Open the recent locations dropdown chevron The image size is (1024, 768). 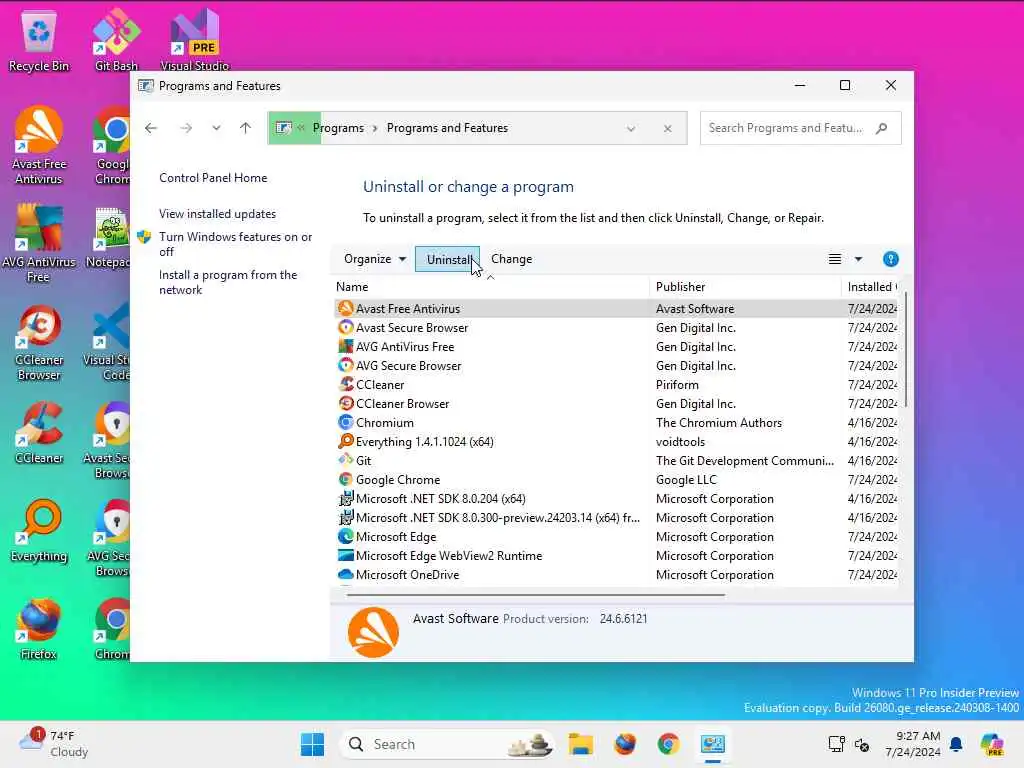pyautogui.click(x=216, y=128)
